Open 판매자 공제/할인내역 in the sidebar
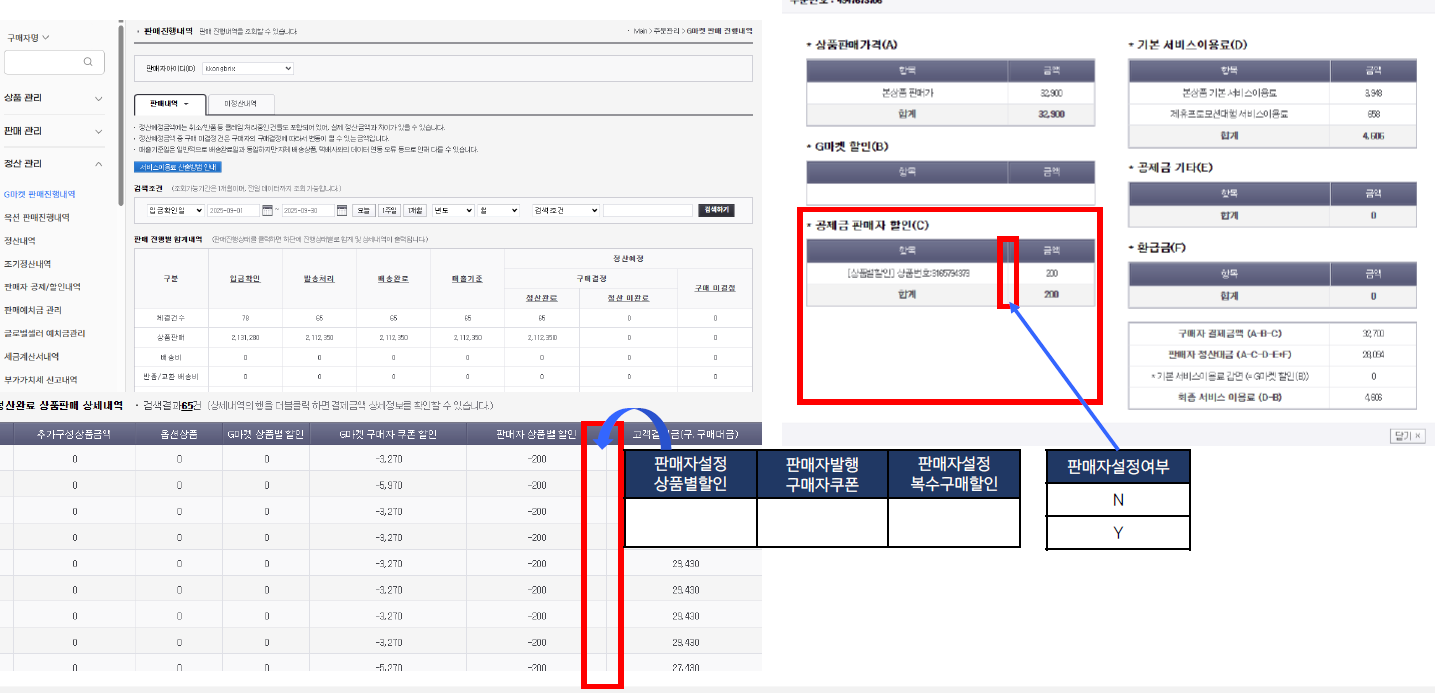This screenshot has height=693, width=1435. 42,287
